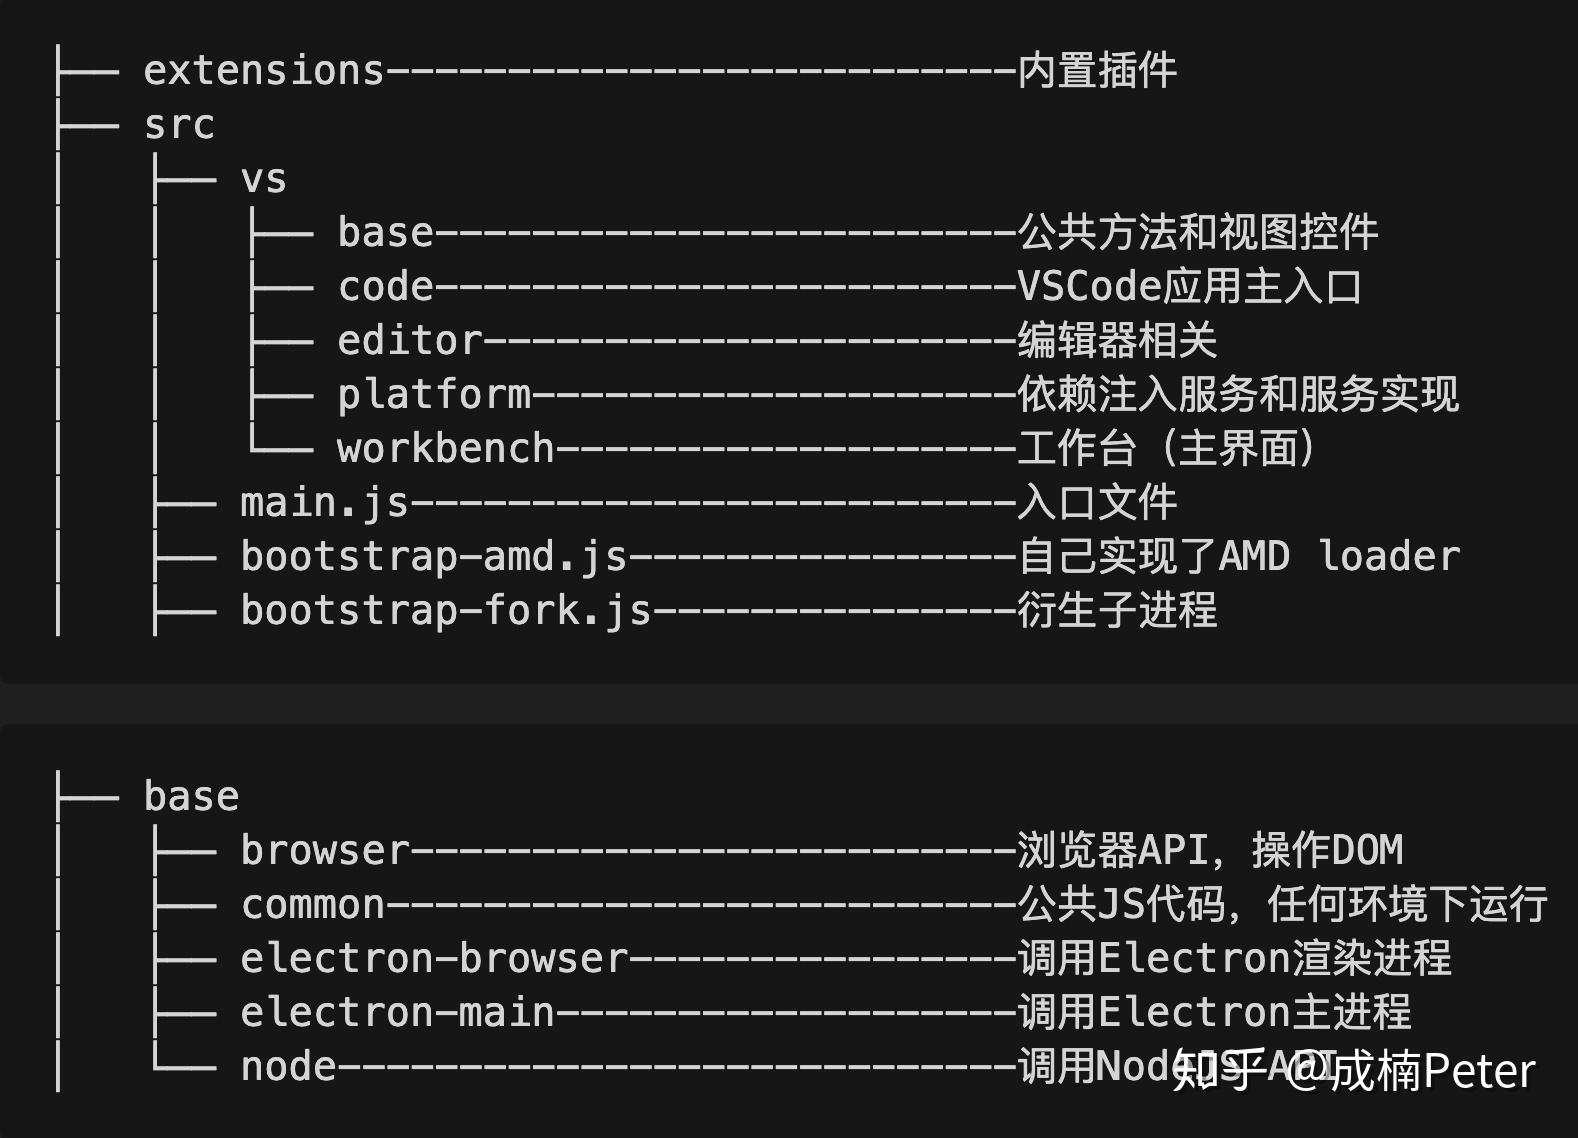Click the src folder entry
This screenshot has width=1578, height=1138.
coord(179,125)
